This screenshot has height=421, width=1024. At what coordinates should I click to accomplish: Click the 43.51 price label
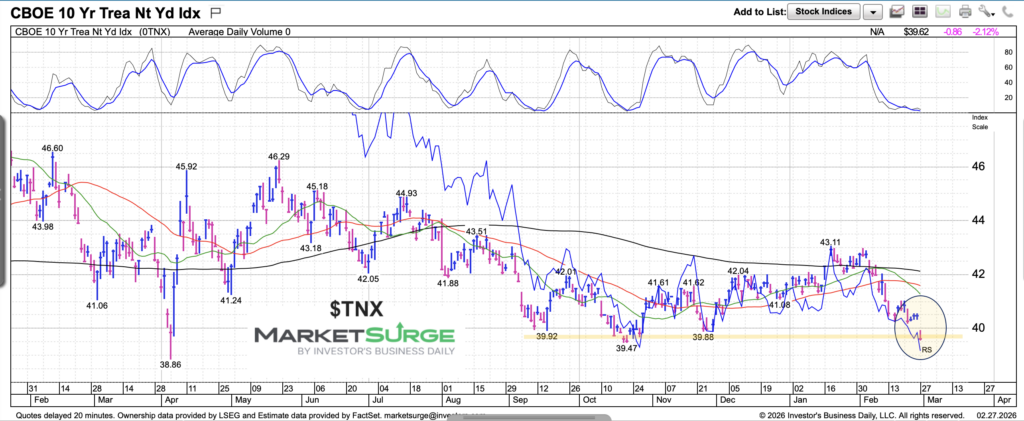click(476, 230)
